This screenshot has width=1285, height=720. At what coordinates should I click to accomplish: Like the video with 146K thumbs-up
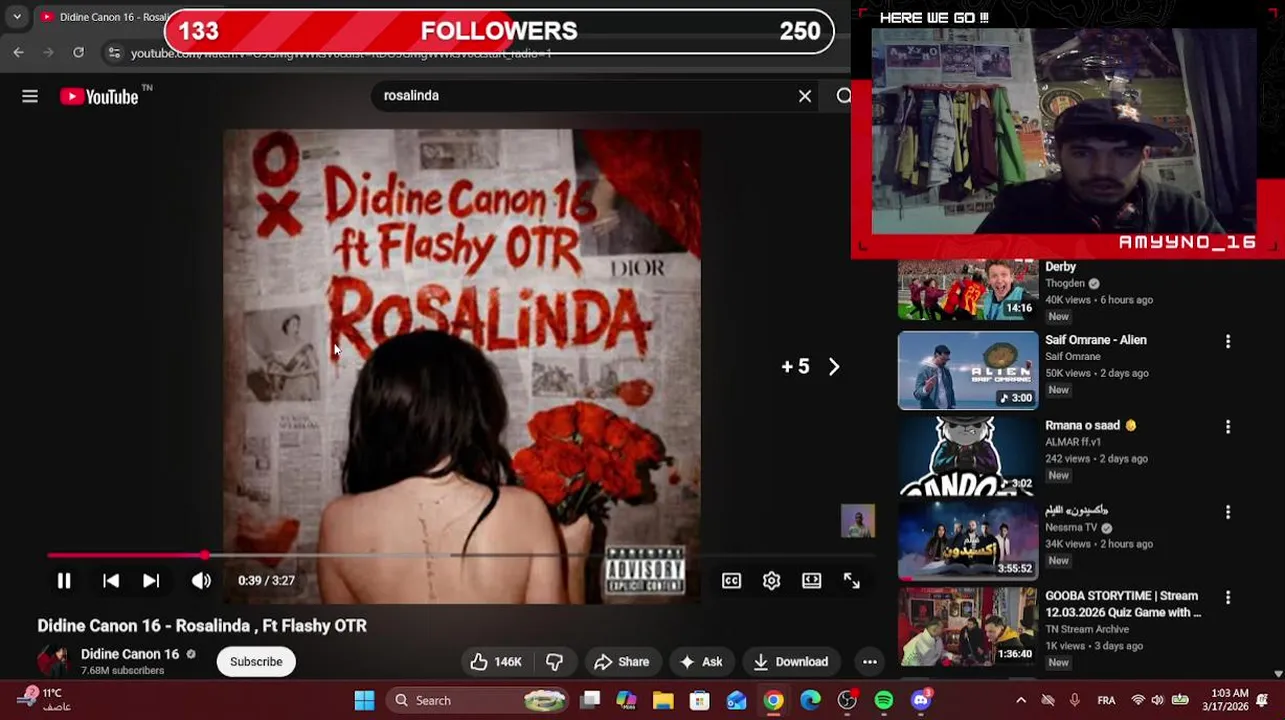[497, 662]
